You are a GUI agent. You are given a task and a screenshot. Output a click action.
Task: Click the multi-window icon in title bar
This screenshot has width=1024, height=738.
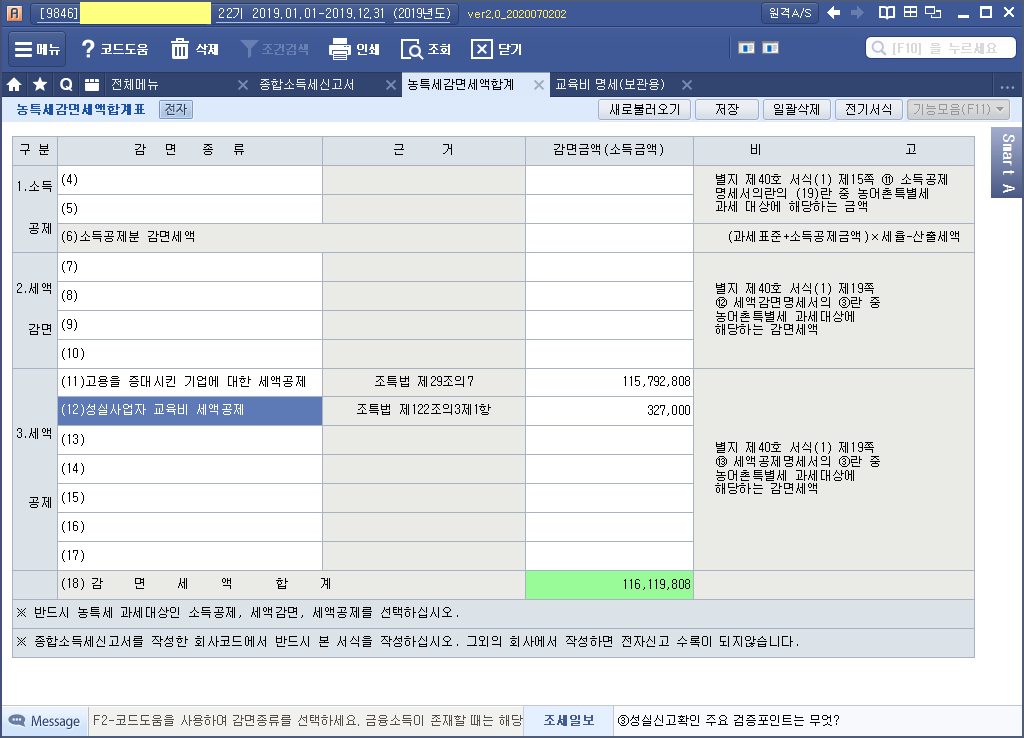click(x=933, y=12)
